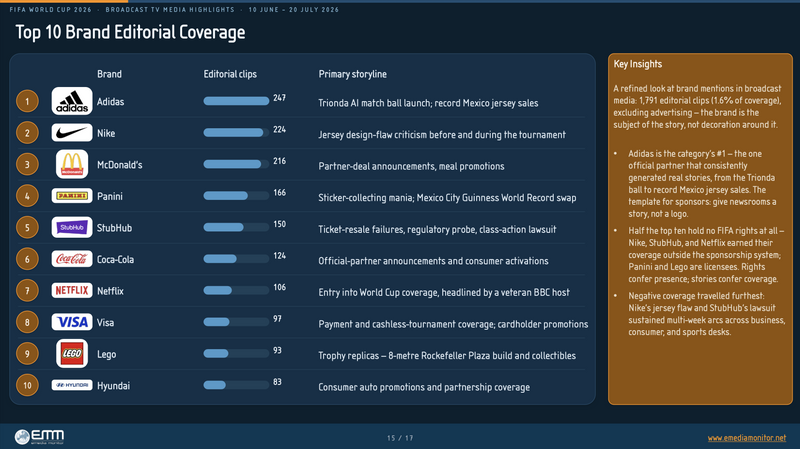Click the 'Key Insights' heading
This screenshot has height=449, width=800.
coord(638,64)
